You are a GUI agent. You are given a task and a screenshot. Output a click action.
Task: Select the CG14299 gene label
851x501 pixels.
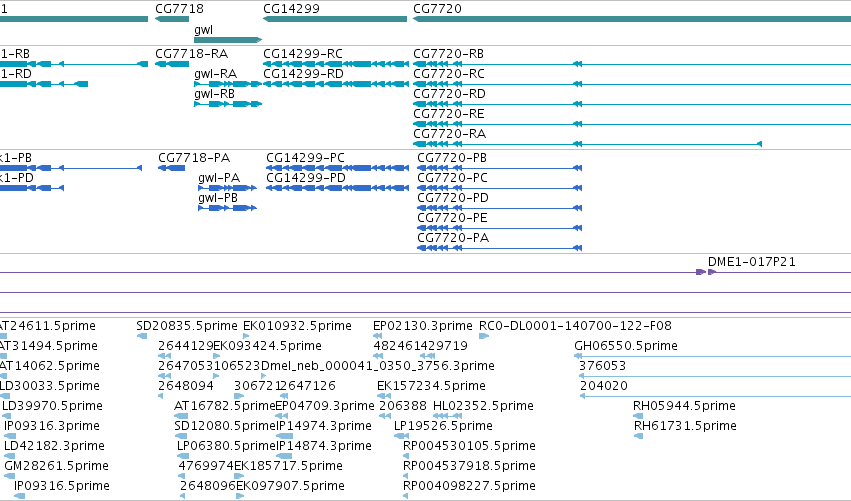(291, 9)
